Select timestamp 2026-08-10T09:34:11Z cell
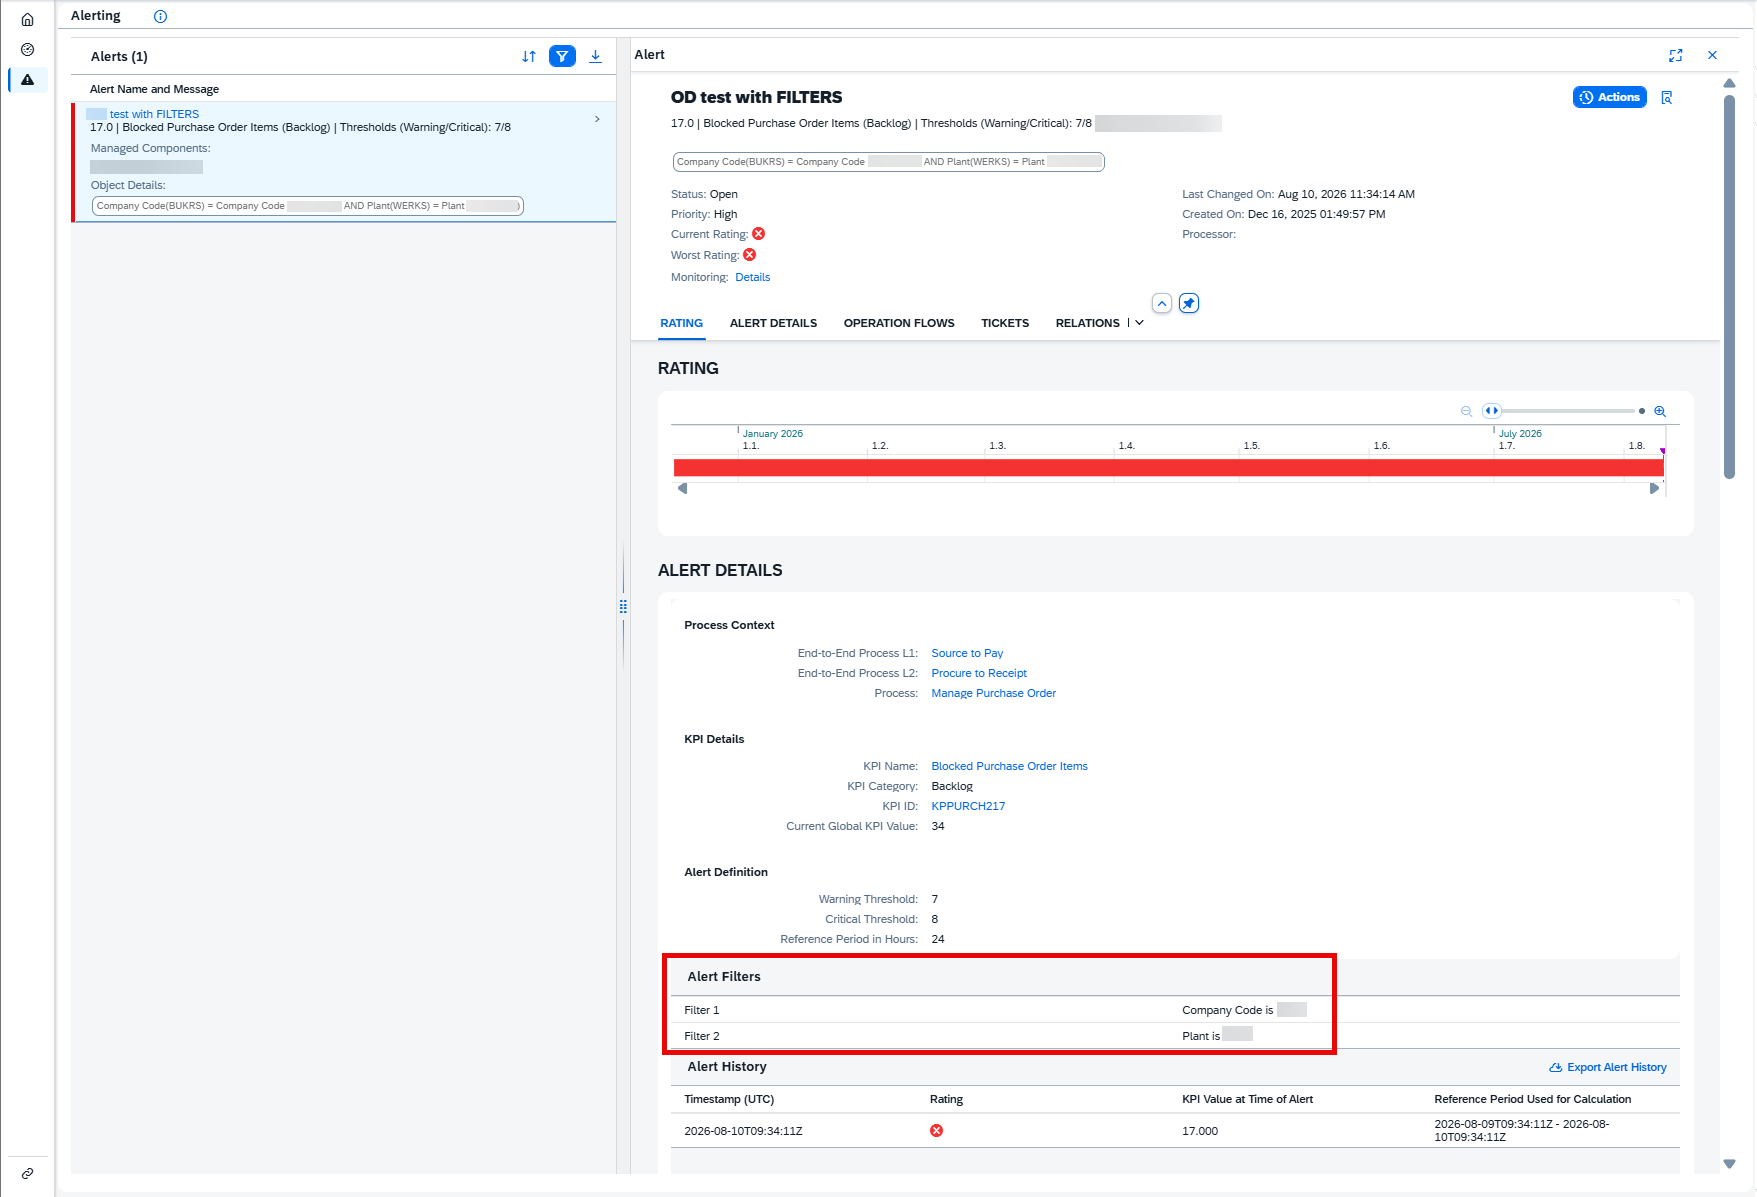Viewport: 1757px width, 1197px height. pyautogui.click(x=743, y=1132)
